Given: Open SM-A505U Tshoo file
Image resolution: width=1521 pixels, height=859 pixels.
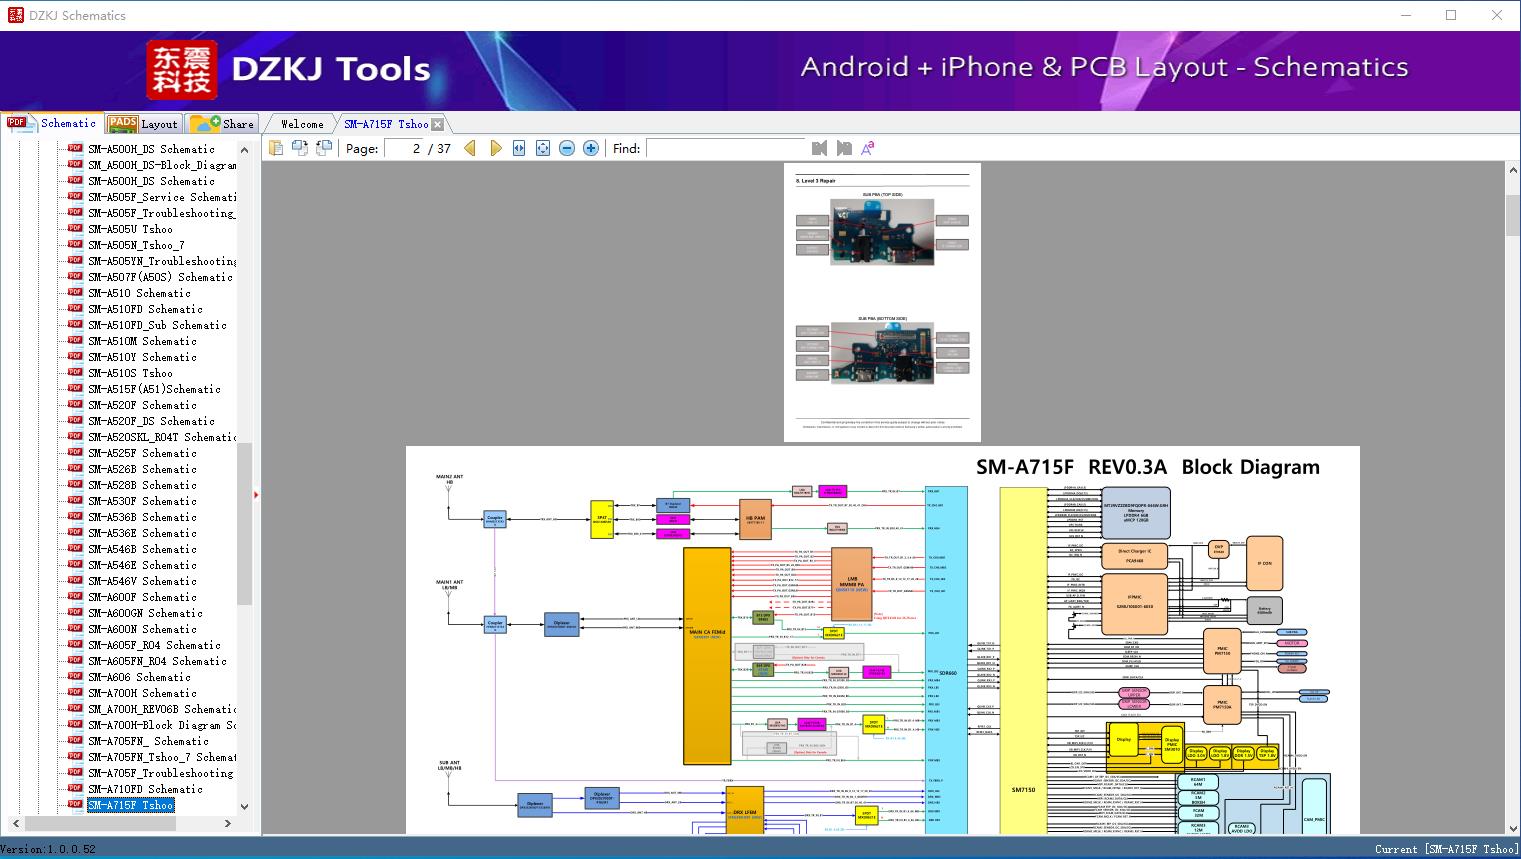Looking at the screenshot, I should (x=130, y=229).
